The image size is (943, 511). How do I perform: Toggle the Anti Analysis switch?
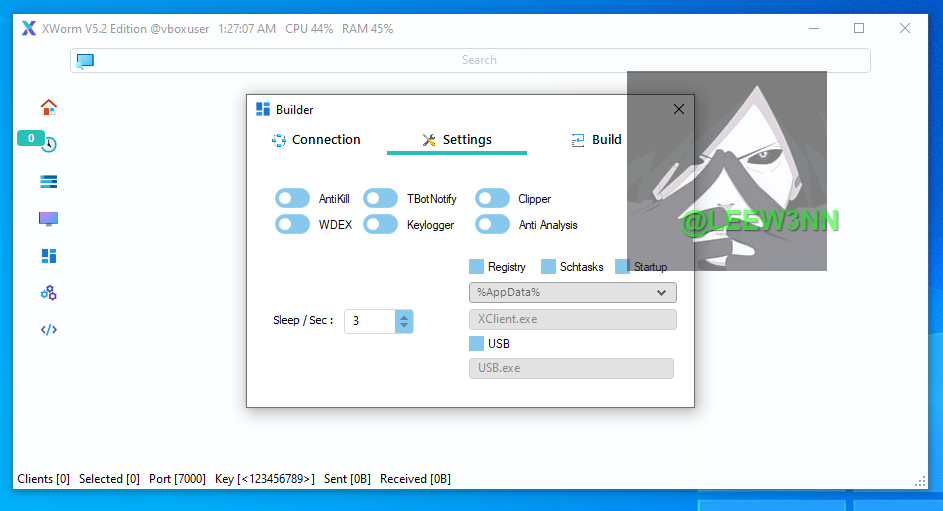pos(492,225)
